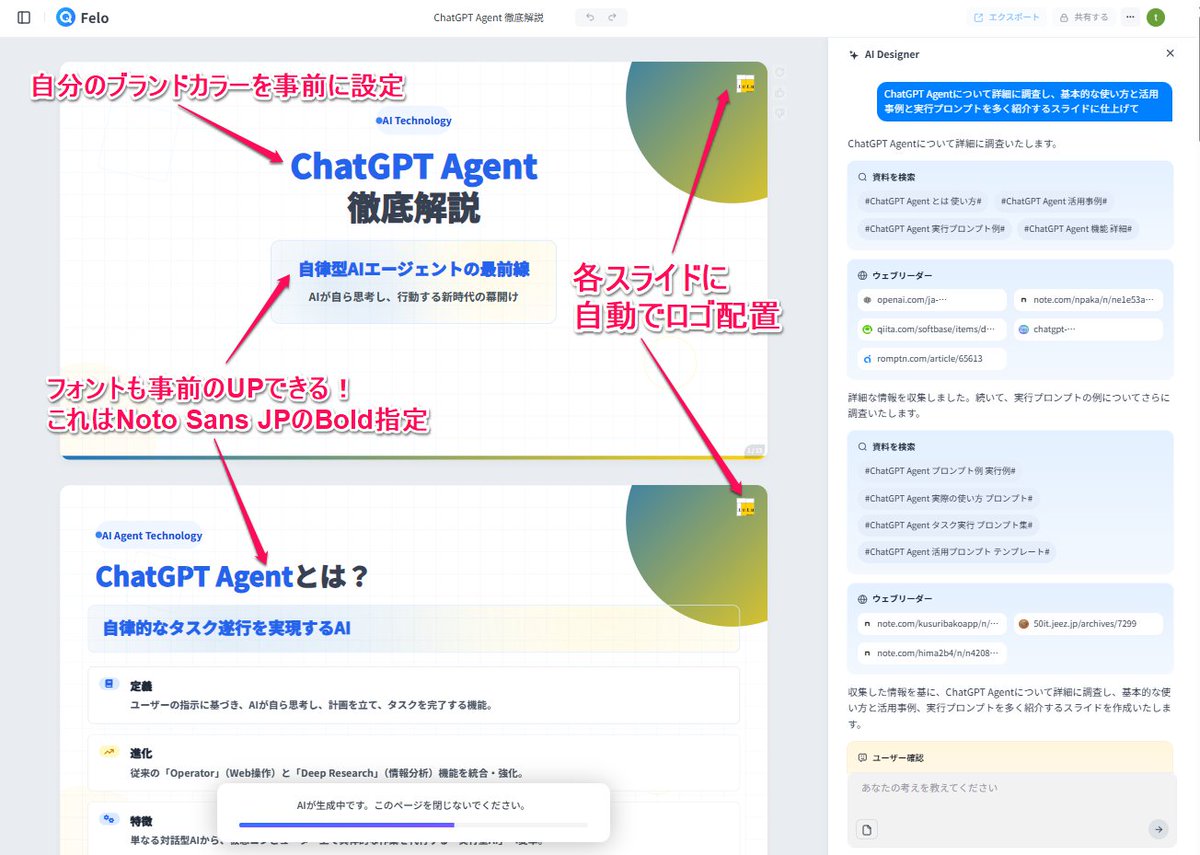Select the AI Technology tag on title slide
The height and width of the screenshot is (855, 1200).
pyautogui.click(x=413, y=121)
